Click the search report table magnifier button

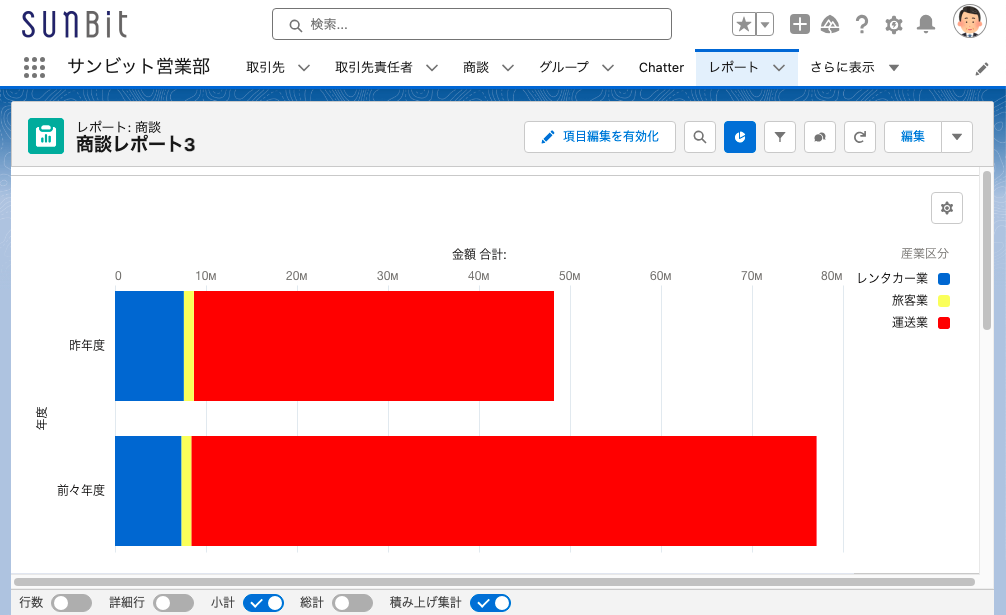click(700, 137)
